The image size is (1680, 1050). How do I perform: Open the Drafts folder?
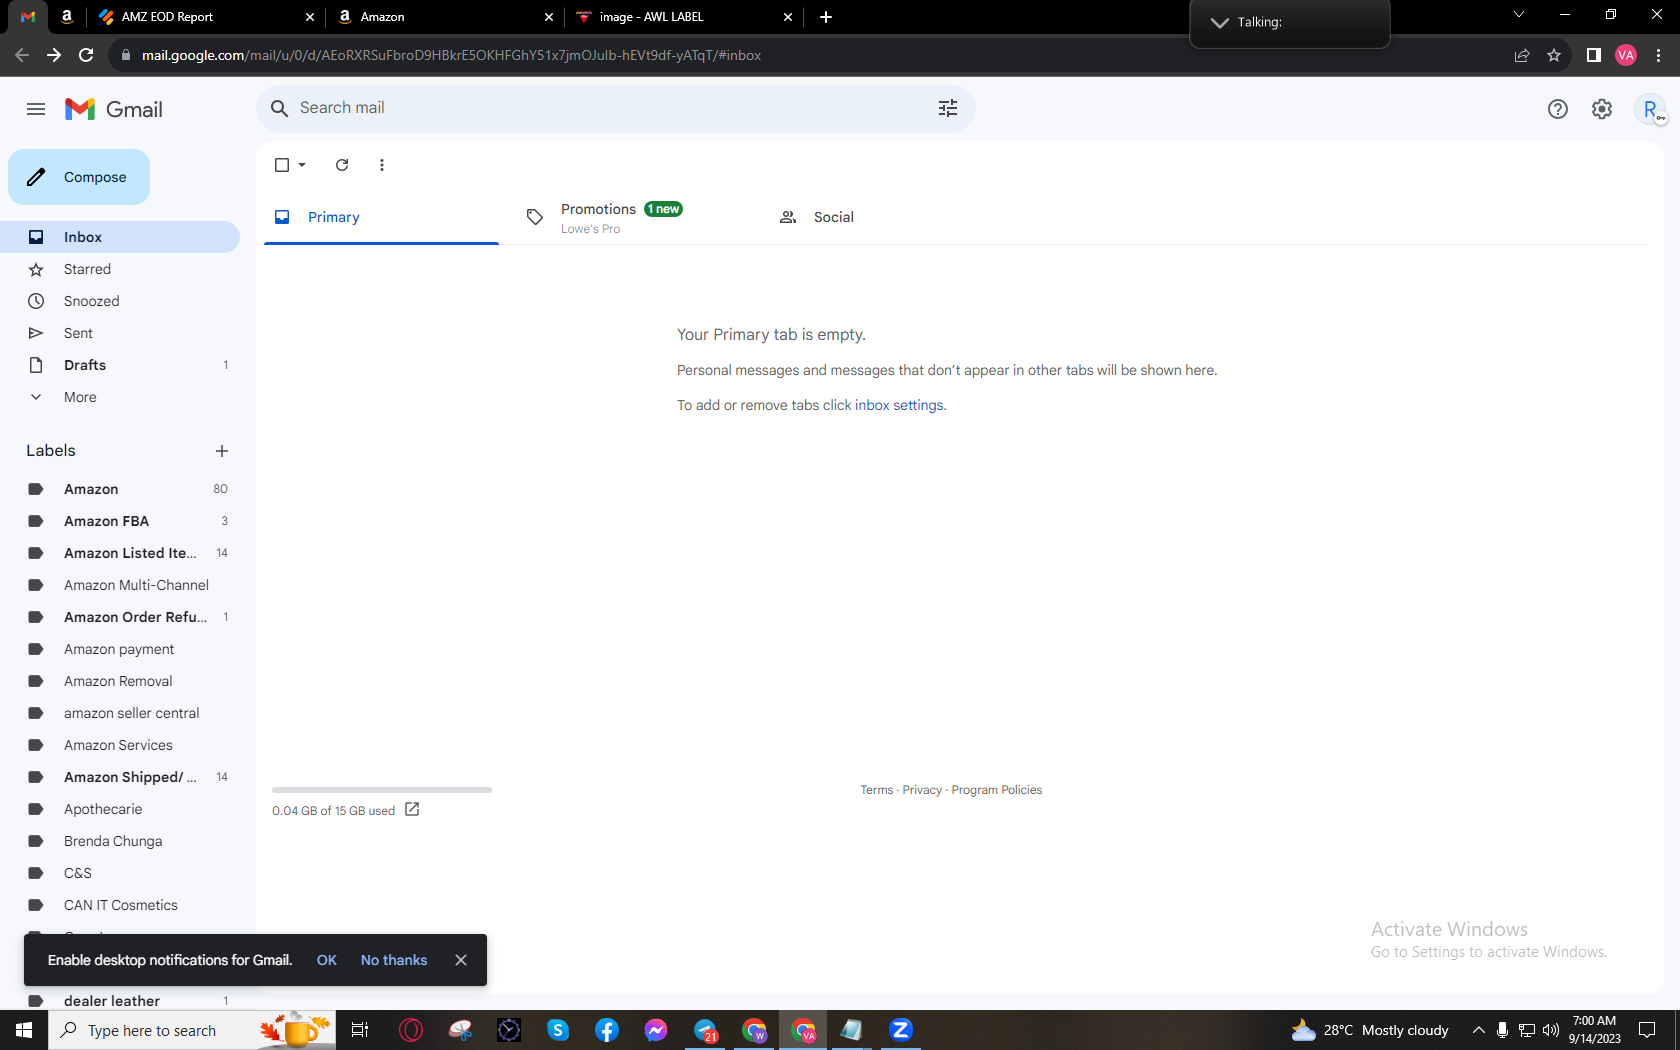coord(120,365)
